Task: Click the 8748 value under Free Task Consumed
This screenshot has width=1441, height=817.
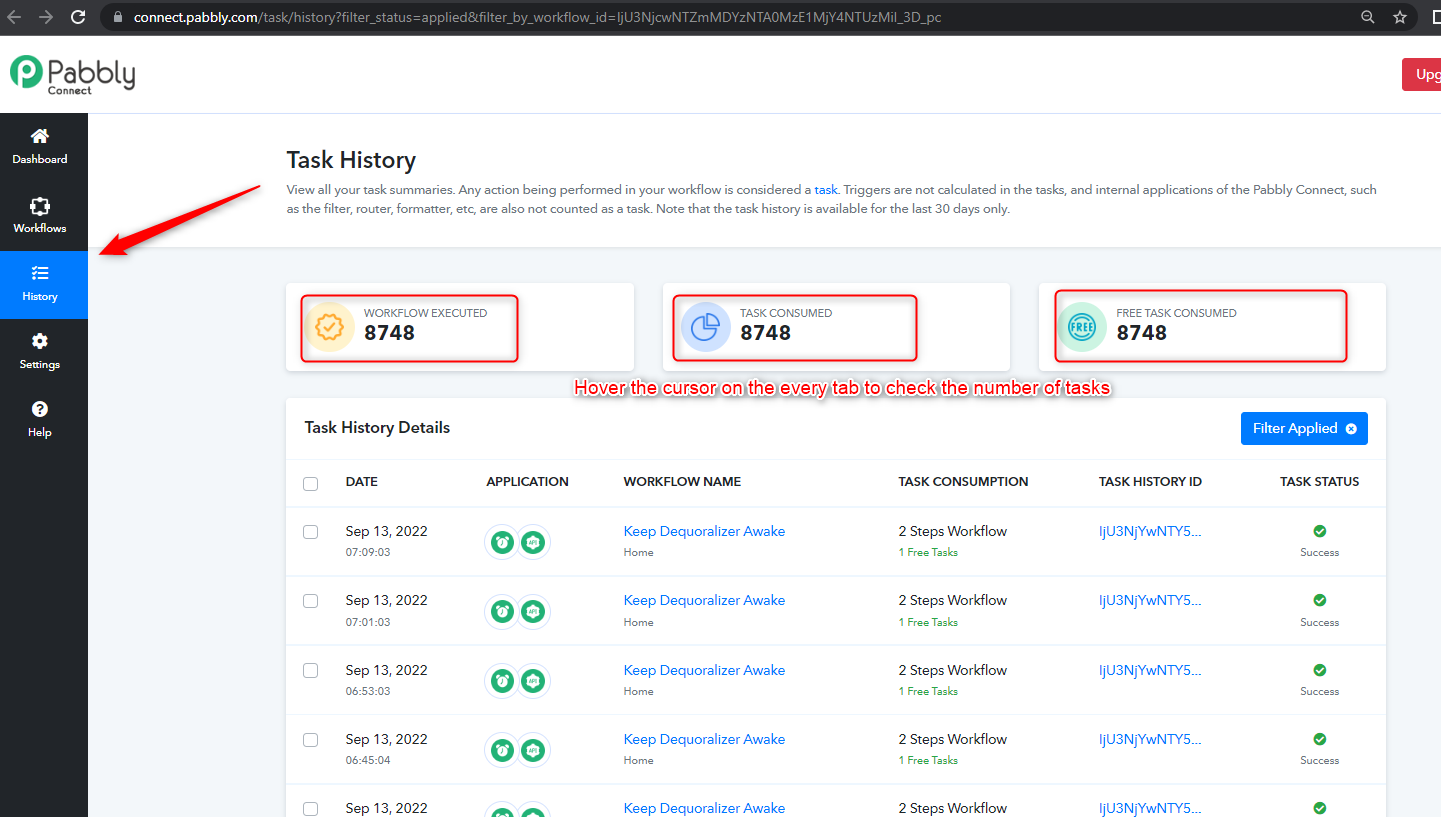Action: pyautogui.click(x=1141, y=333)
